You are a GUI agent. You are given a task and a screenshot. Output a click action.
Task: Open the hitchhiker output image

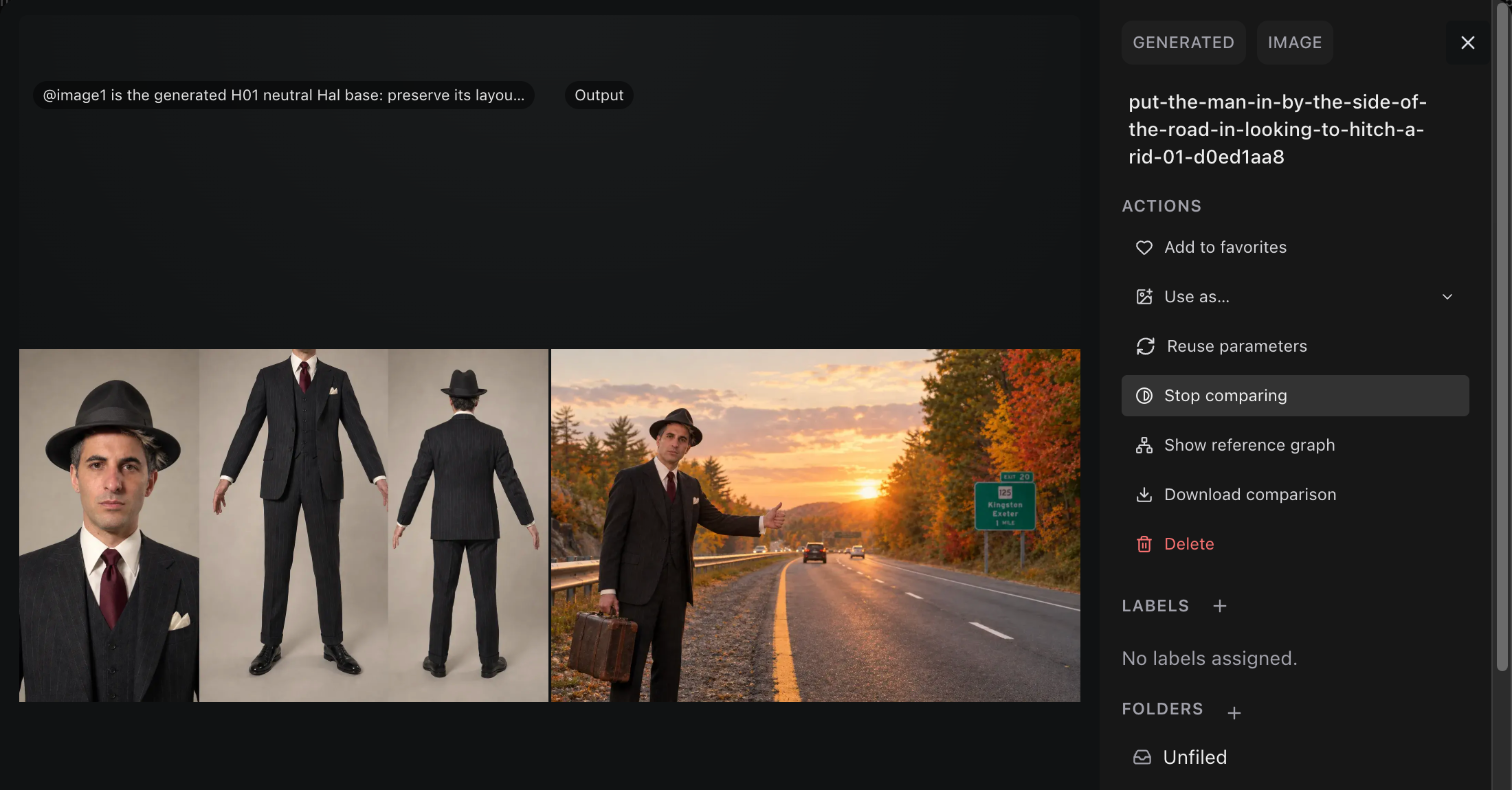[815, 525]
